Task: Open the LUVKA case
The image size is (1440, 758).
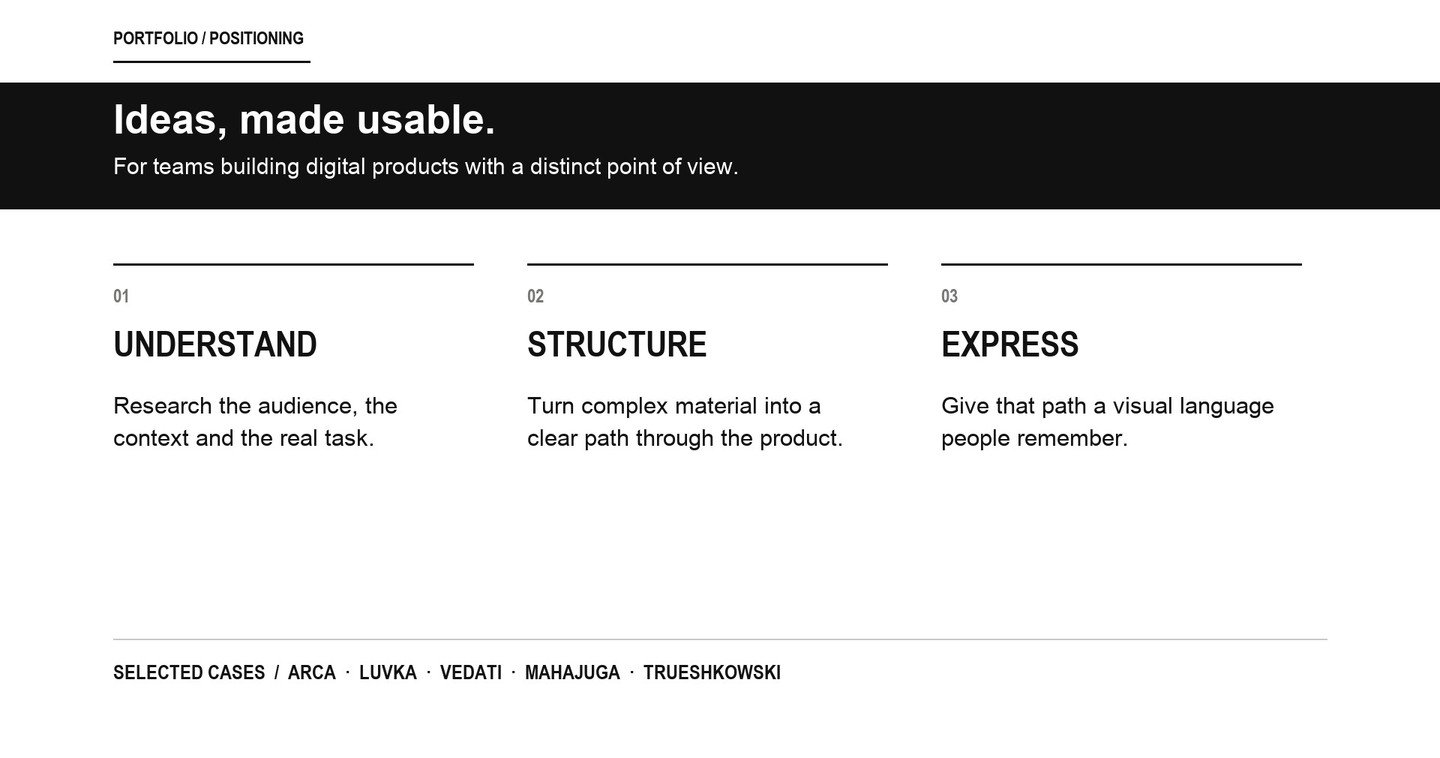Action: pos(388,673)
